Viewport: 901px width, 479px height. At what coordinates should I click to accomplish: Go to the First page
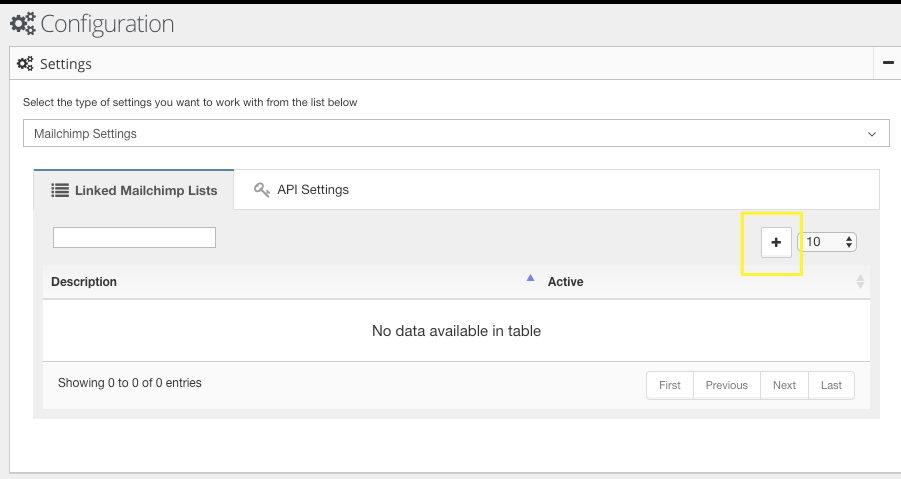coord(669,385)
